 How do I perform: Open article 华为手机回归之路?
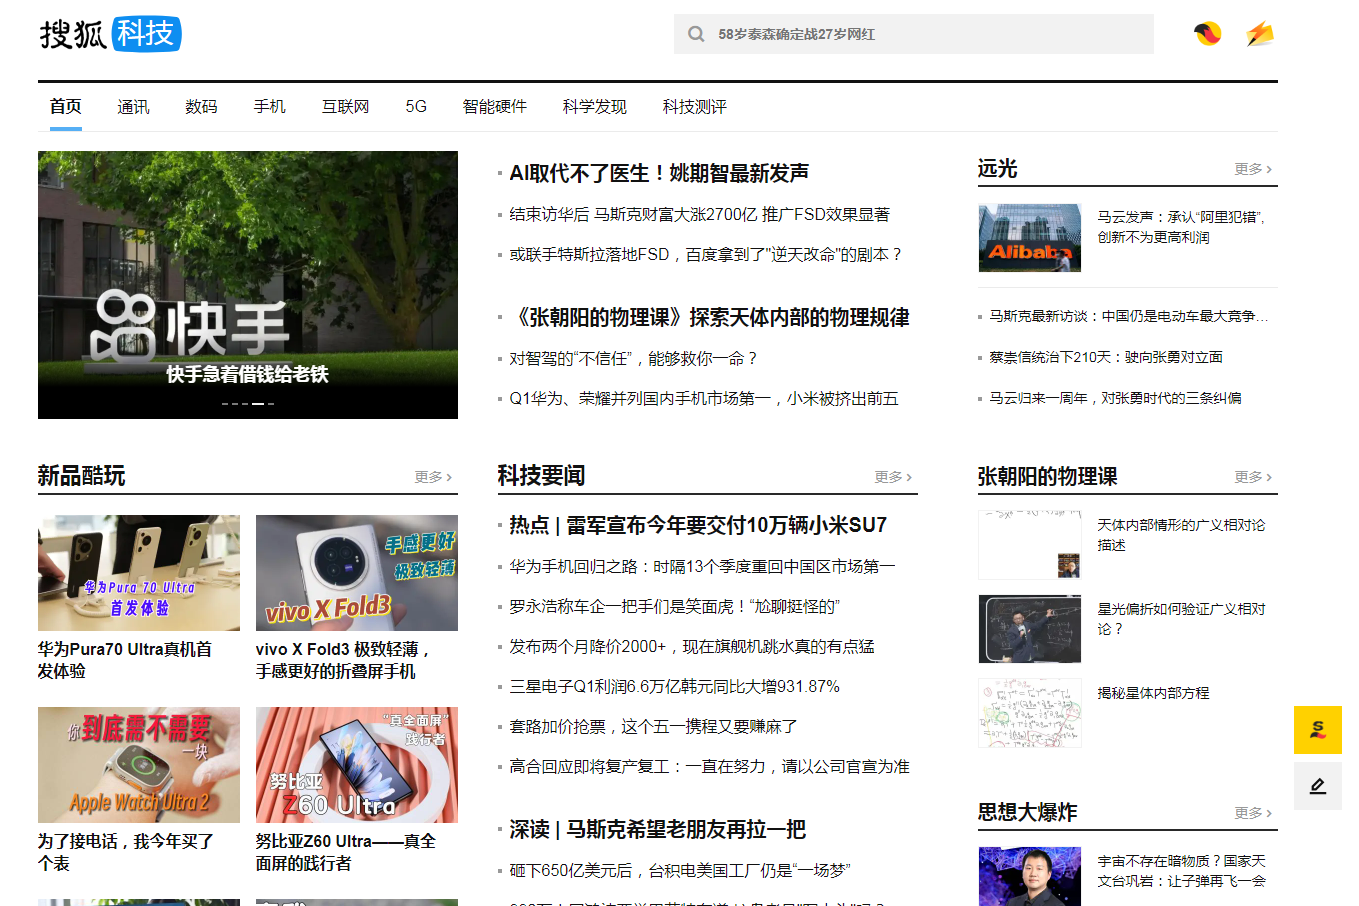click(x=702, y=566)
